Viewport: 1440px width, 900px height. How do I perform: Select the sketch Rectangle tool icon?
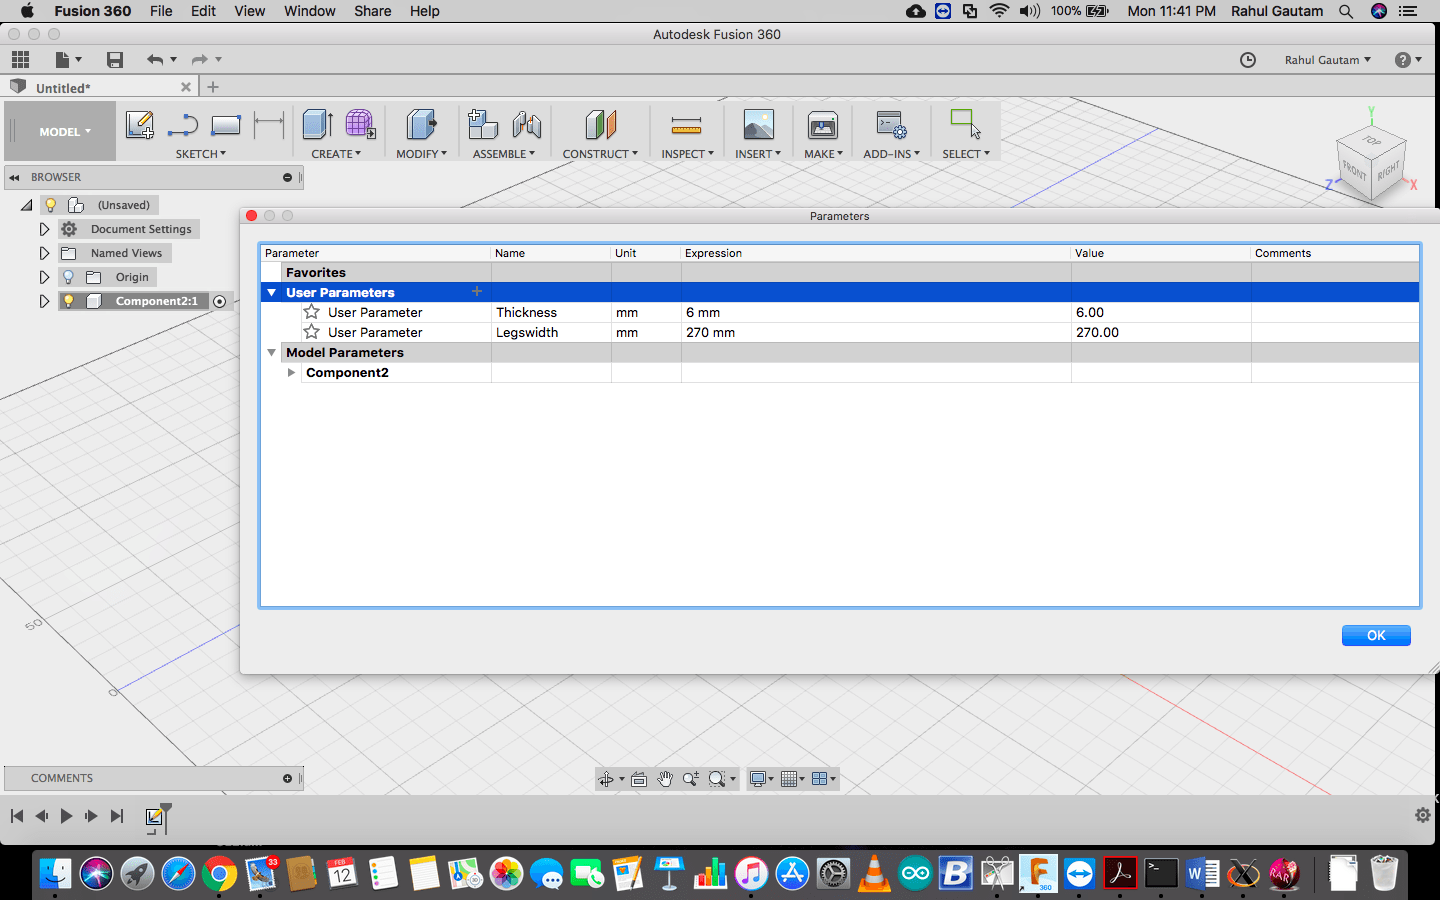[226, 125]
